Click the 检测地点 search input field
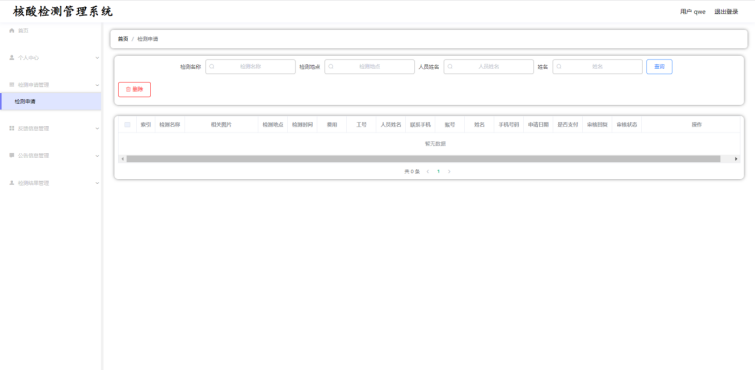The width and height of the screenshot is (755, 371). [x=369, y=66]
